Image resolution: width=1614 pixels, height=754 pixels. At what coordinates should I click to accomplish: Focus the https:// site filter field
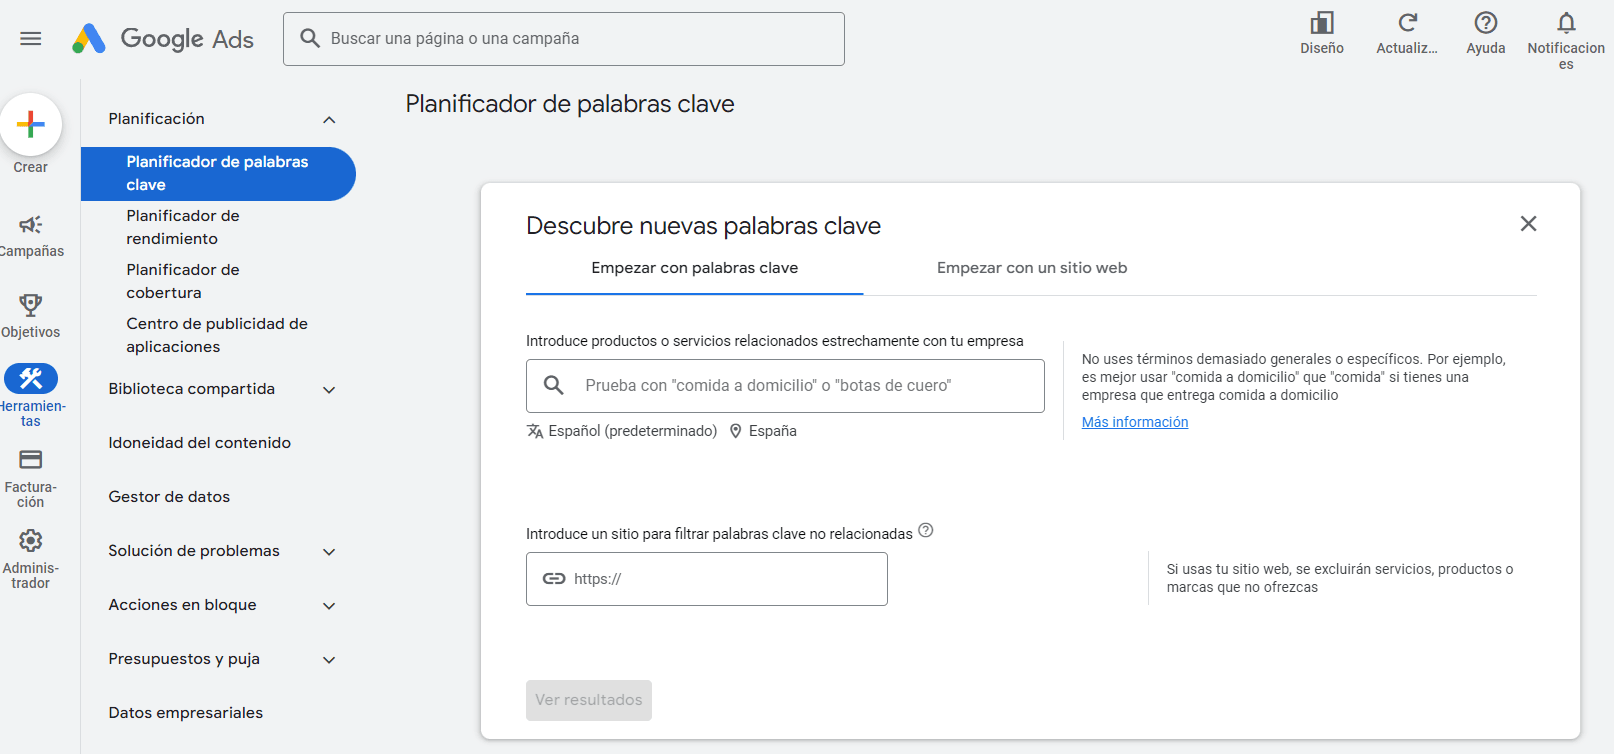(x=707, y=579)
